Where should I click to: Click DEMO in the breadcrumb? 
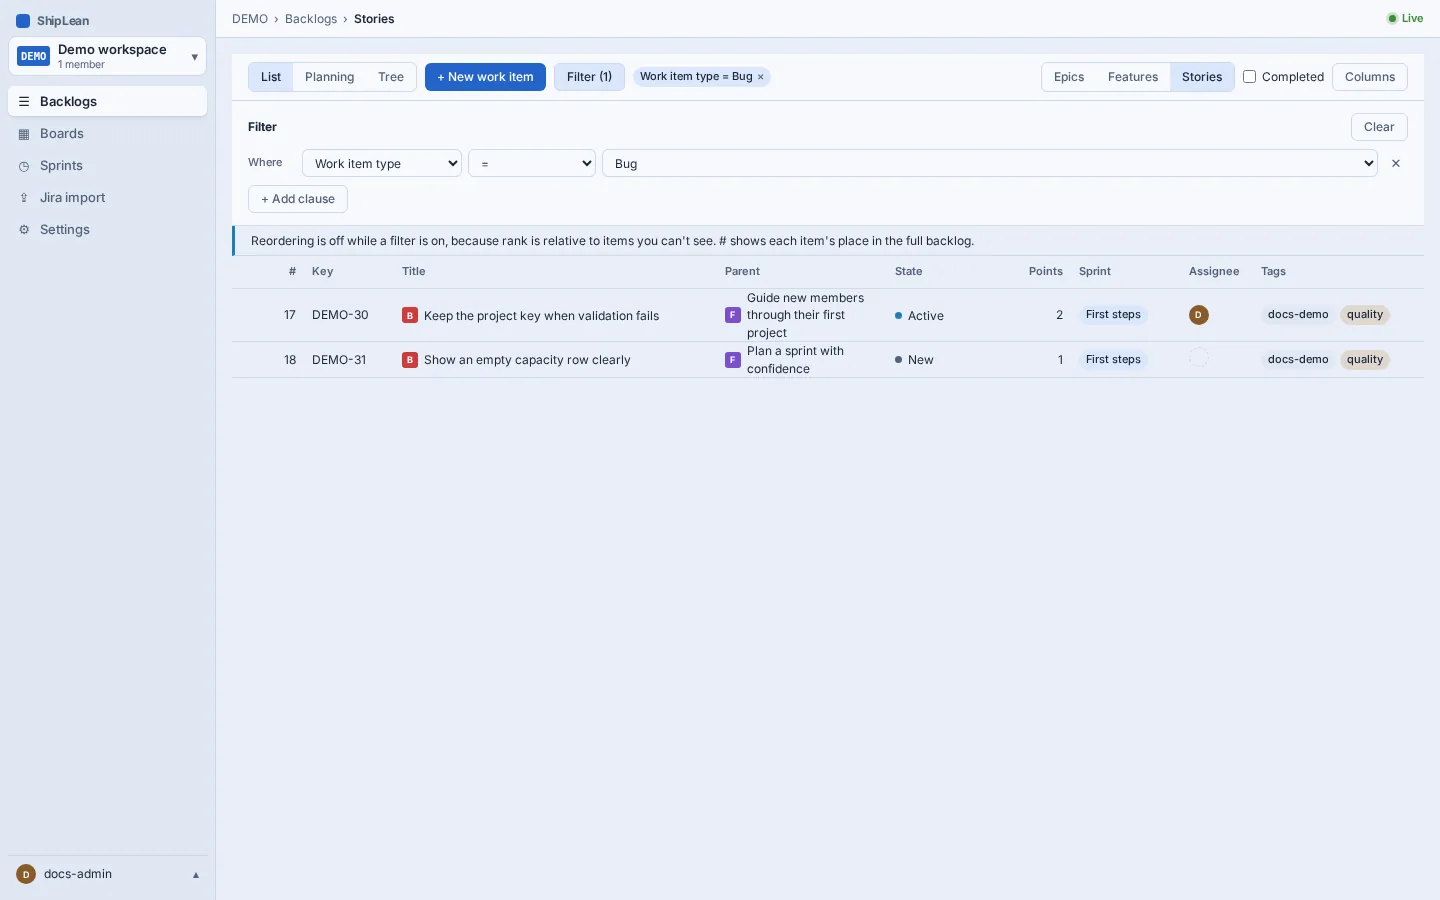click(x=250, y=19)
